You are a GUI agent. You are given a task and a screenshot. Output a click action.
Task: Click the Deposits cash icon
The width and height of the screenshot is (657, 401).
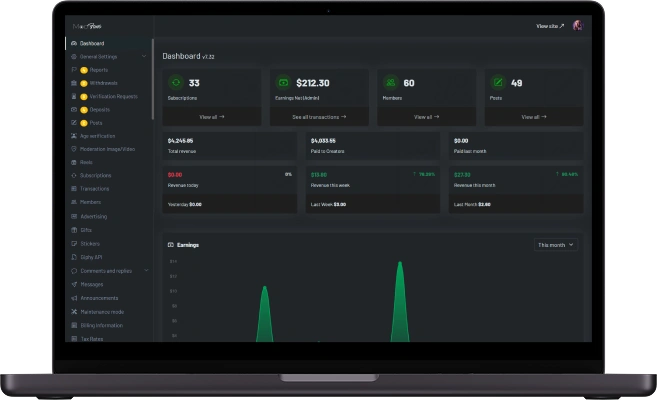(x=74, y=109)
